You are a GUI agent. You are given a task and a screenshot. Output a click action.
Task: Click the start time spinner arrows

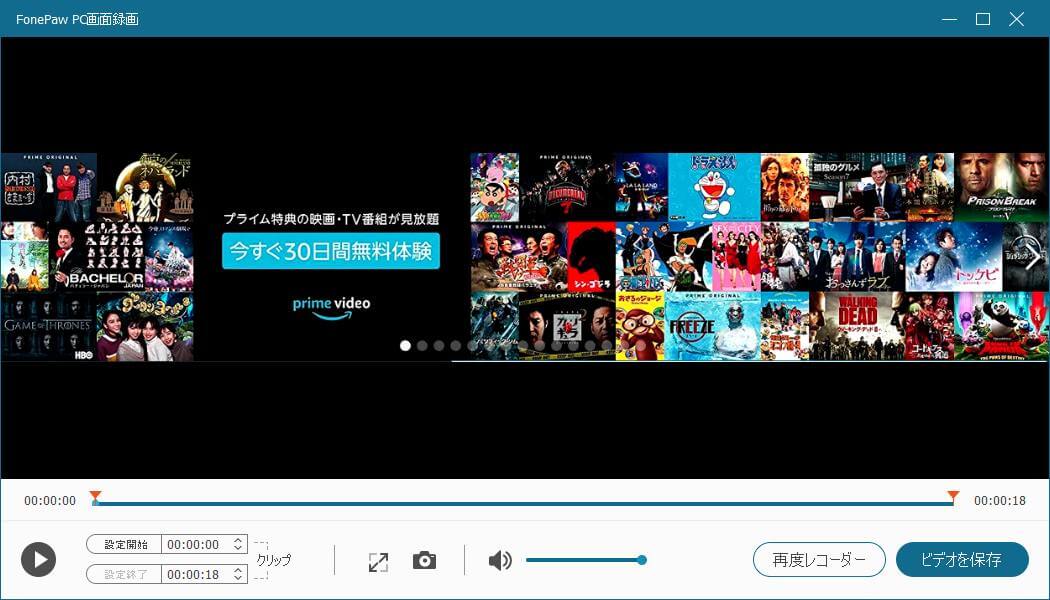238,544
